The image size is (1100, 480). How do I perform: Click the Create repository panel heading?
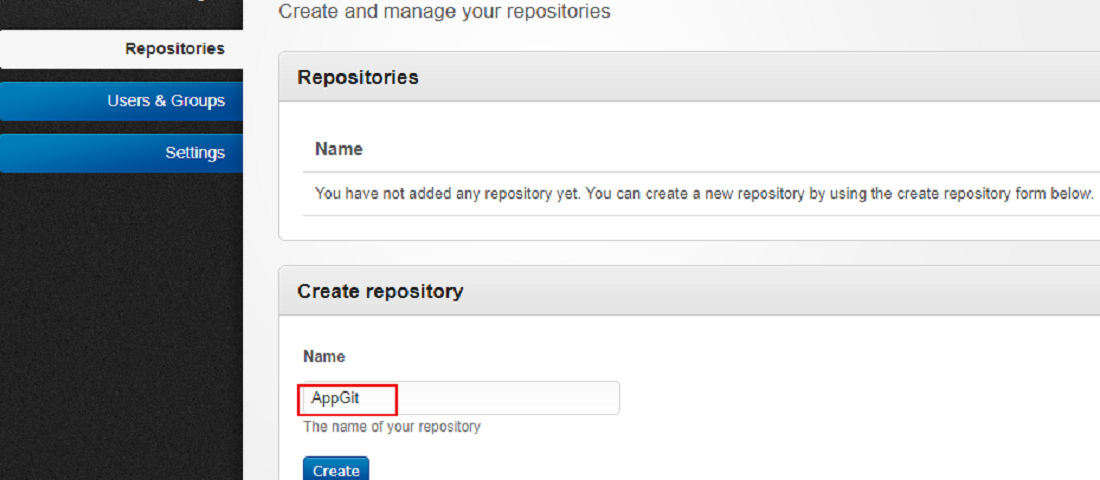click(380, 291)
